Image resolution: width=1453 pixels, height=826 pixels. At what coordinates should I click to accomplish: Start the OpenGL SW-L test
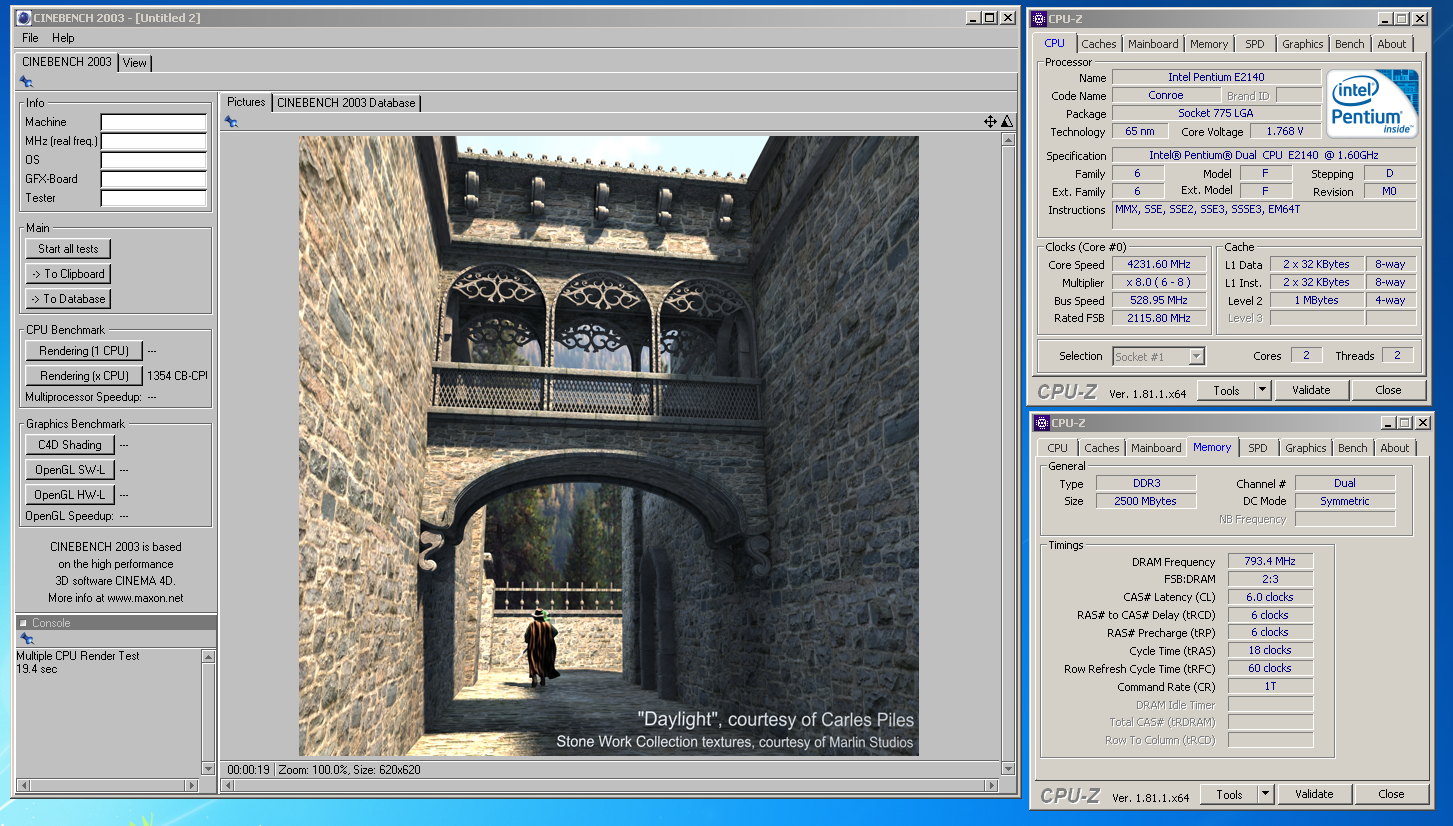(x=70, y=470)
